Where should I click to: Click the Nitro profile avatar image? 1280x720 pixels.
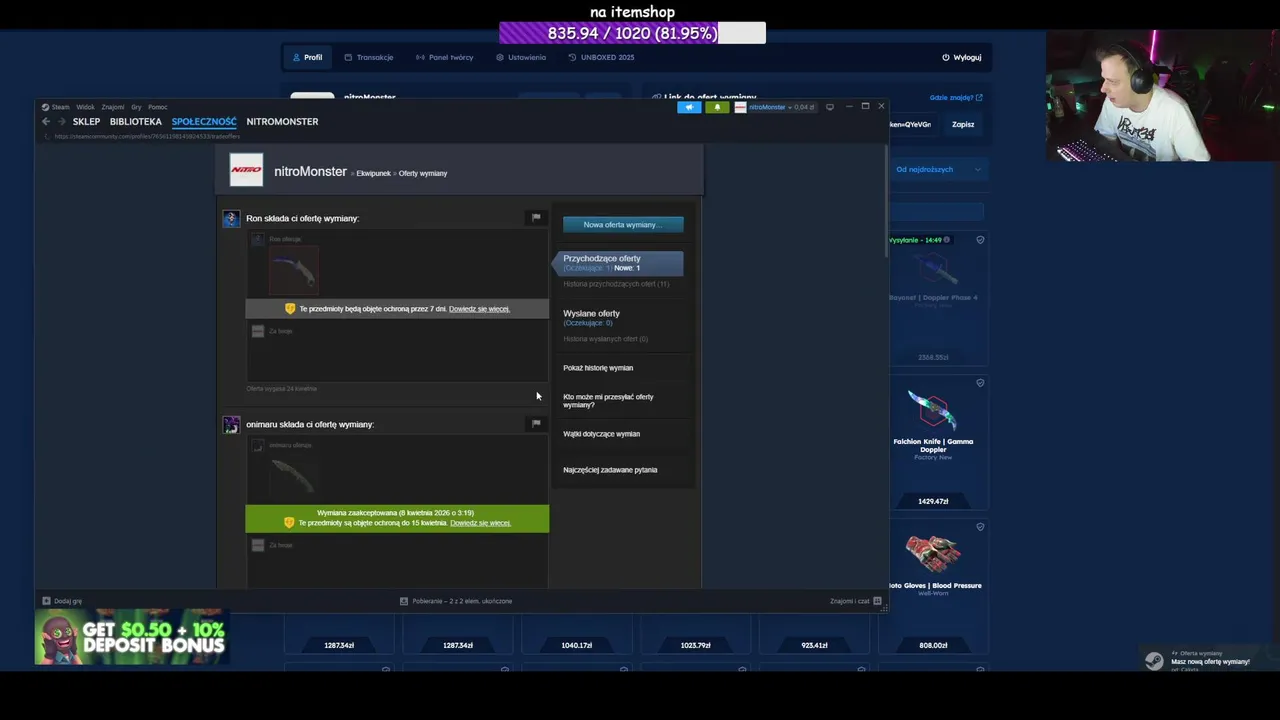coord(246,170)
